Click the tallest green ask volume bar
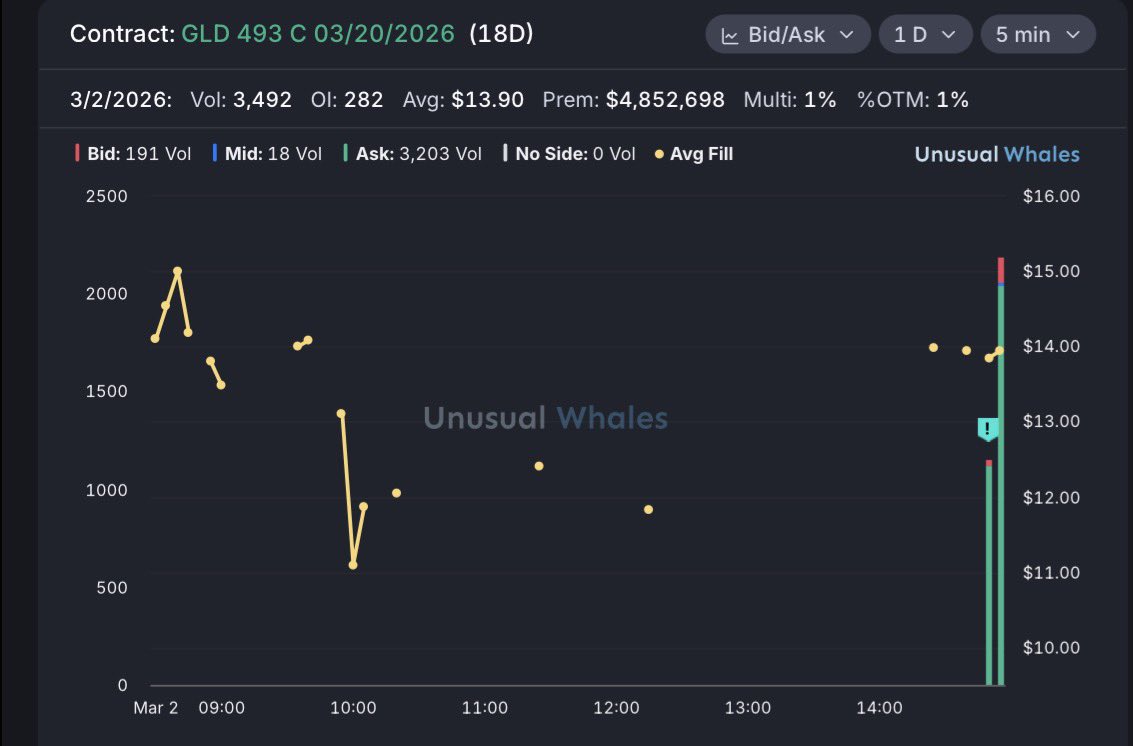The height and width of the screenshot is (746, 1133). [x=1001, y=484]
